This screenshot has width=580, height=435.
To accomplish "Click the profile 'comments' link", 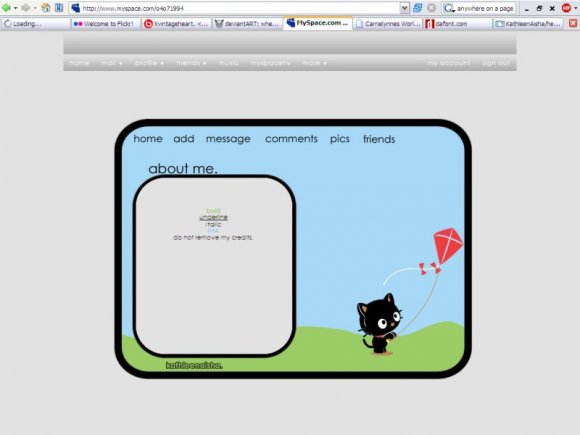I will pos(291,139).
